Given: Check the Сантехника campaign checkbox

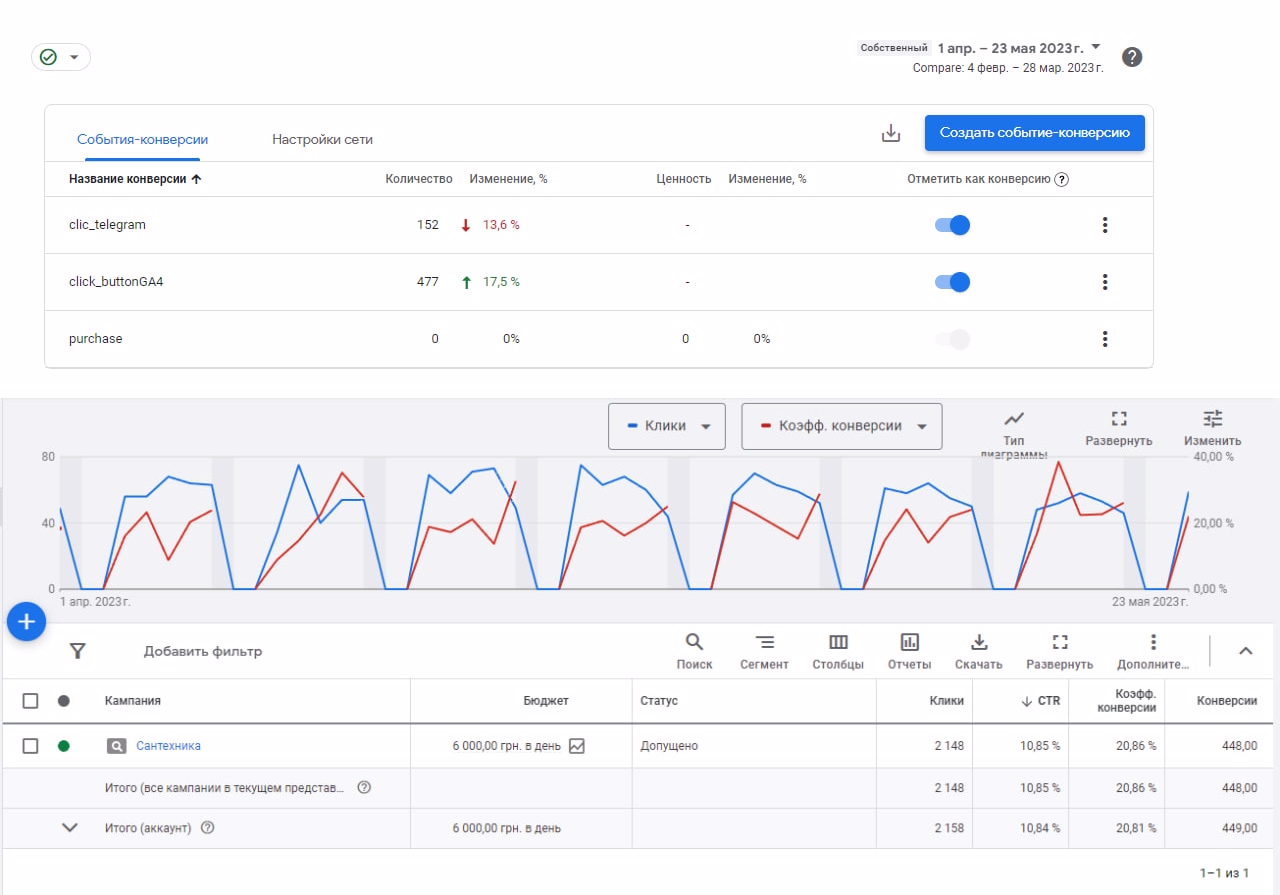Looking at the screenshot, I should pyautogui.click(x=31, y=746).
